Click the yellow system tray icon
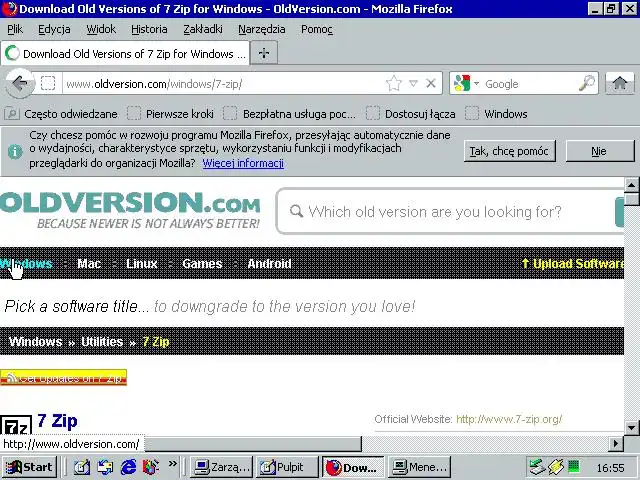 click(x=556, y=467)
